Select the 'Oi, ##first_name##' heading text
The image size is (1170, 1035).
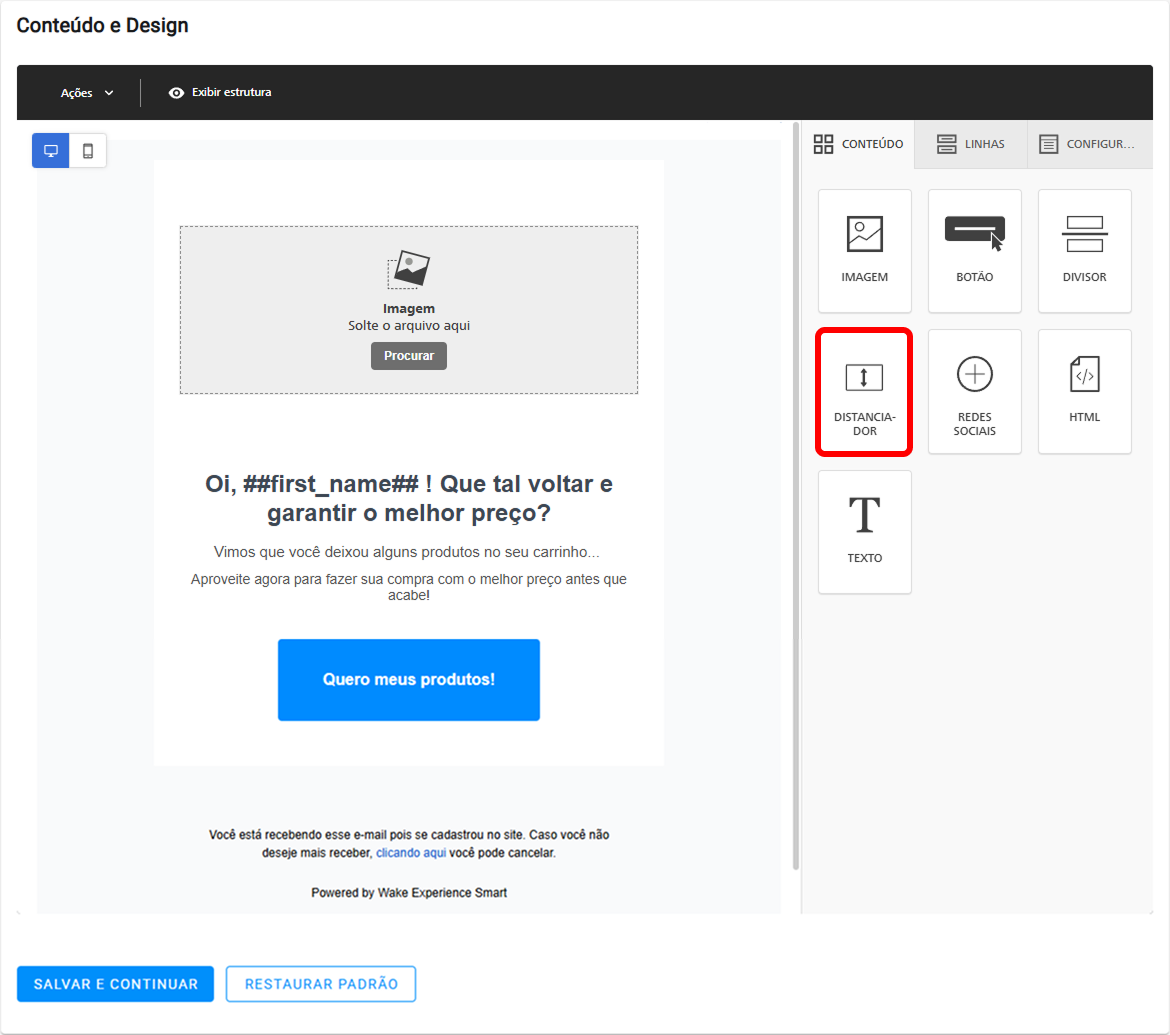[x=409, y=498]
